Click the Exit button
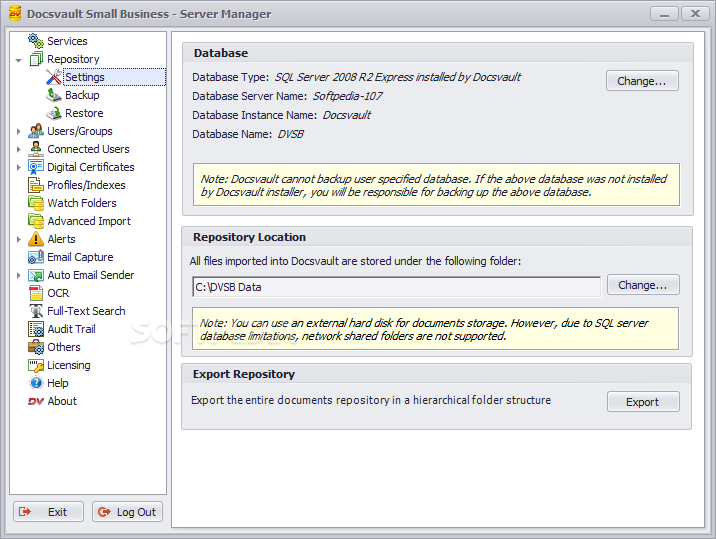This screenshot has width=716, height=539. click(x=48, y=512)
